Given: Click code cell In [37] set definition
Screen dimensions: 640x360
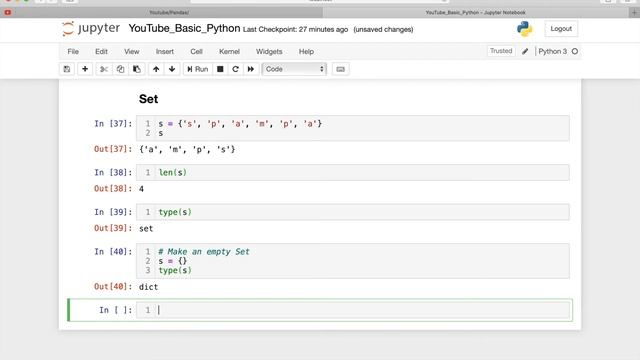Looking at the screenshot, I should (353, 128).
